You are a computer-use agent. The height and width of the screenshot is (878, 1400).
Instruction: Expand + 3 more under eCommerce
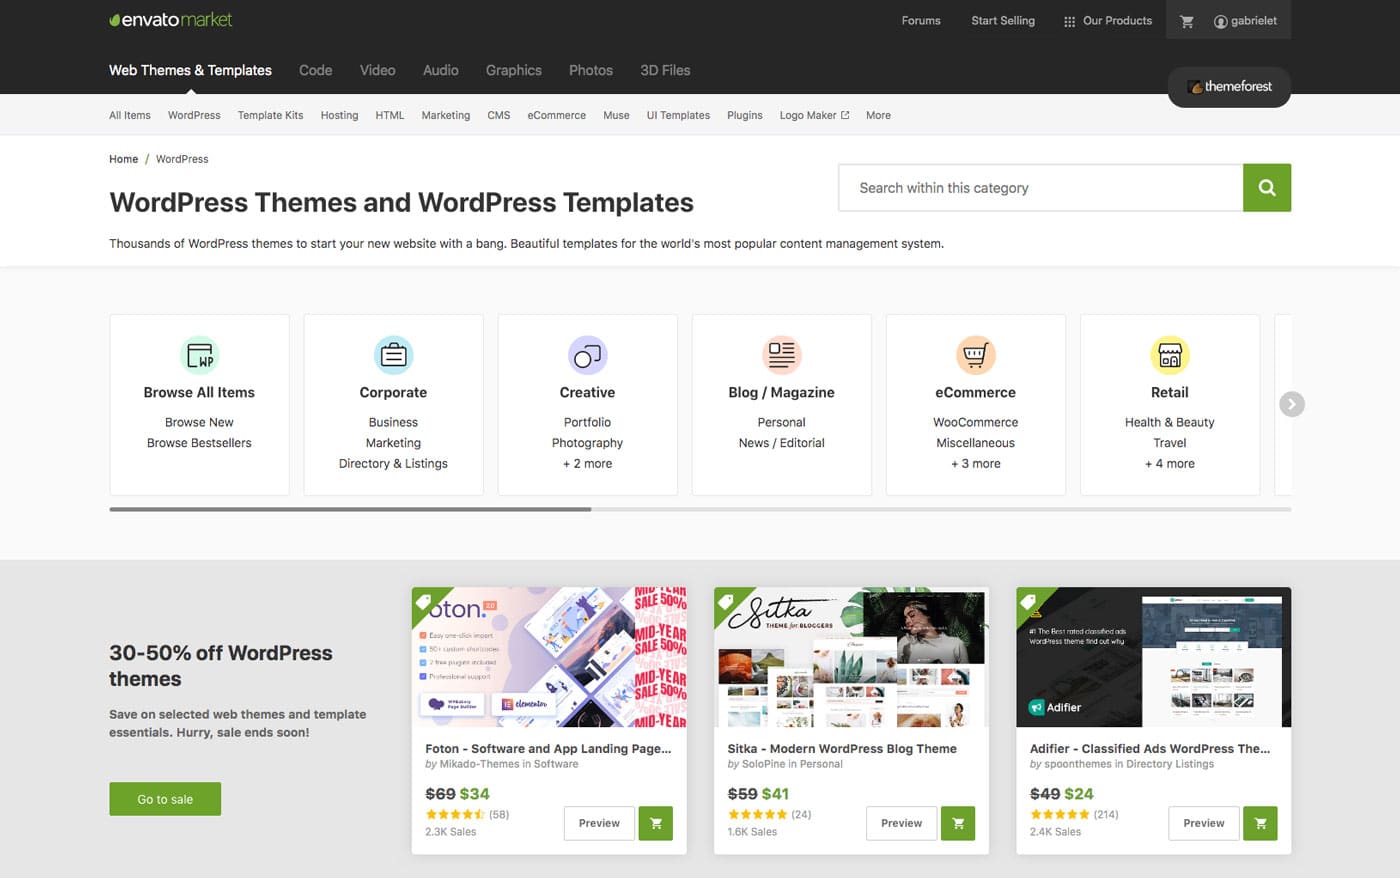coord(975,464)
